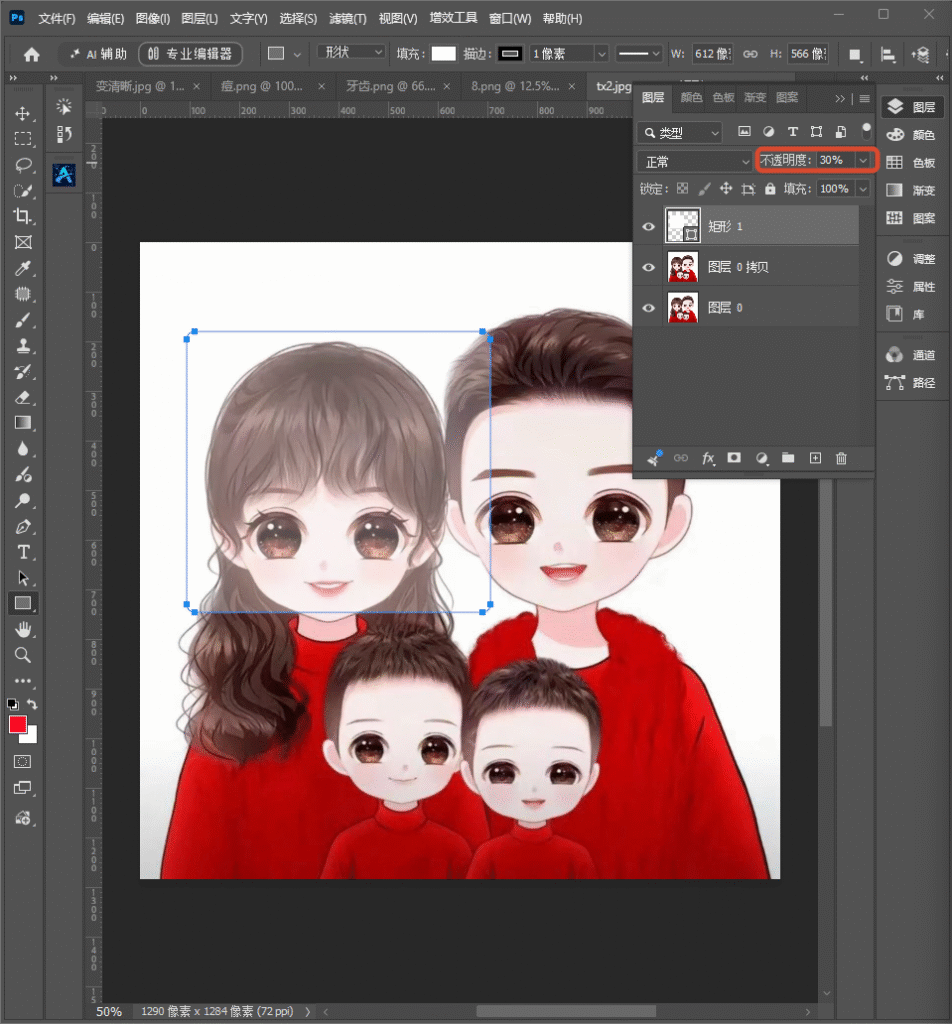This screenshot has height=1024, width=952.
Task: Select the Eyedropper tool
Action: click(x=23, y=268)
